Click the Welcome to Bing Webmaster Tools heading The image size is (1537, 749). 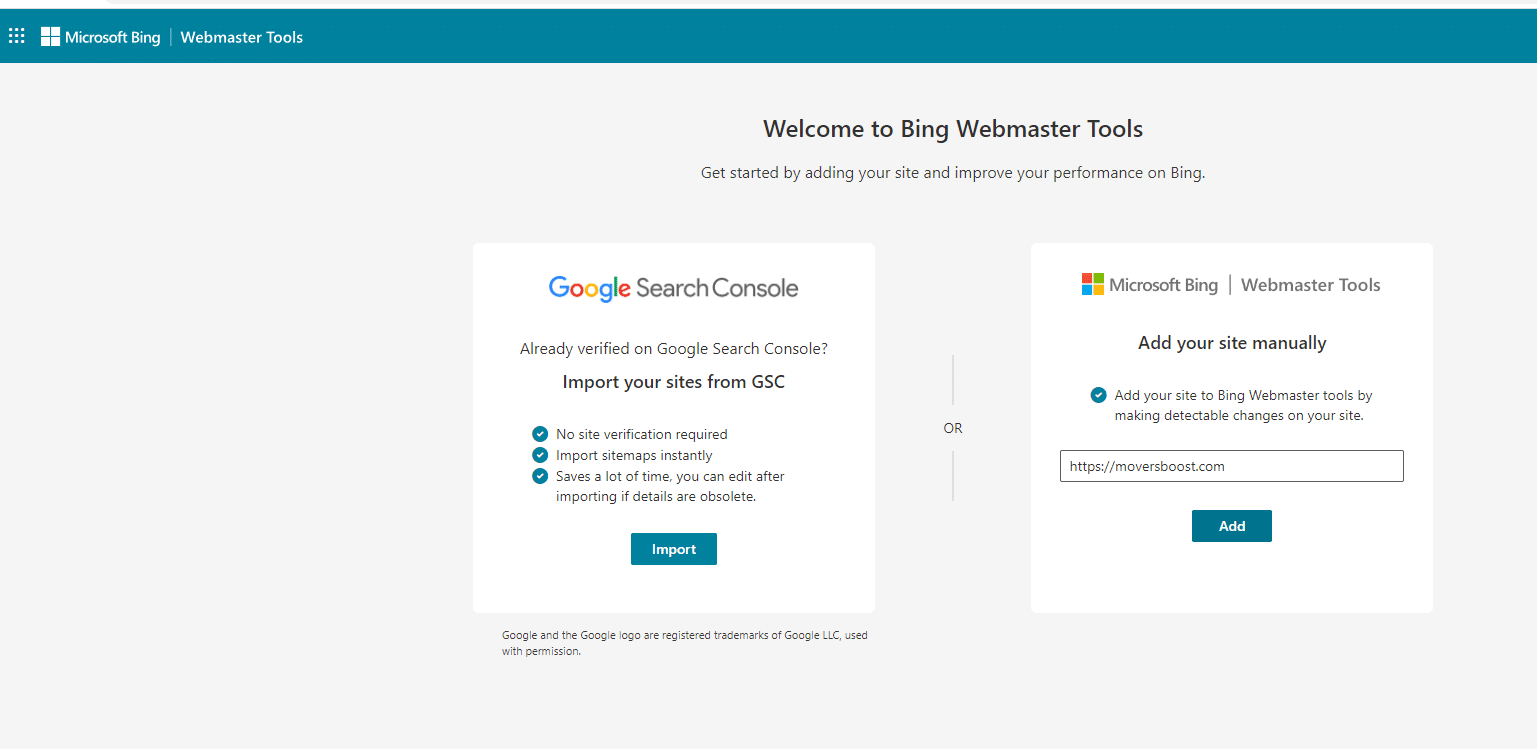click(953, 128)
